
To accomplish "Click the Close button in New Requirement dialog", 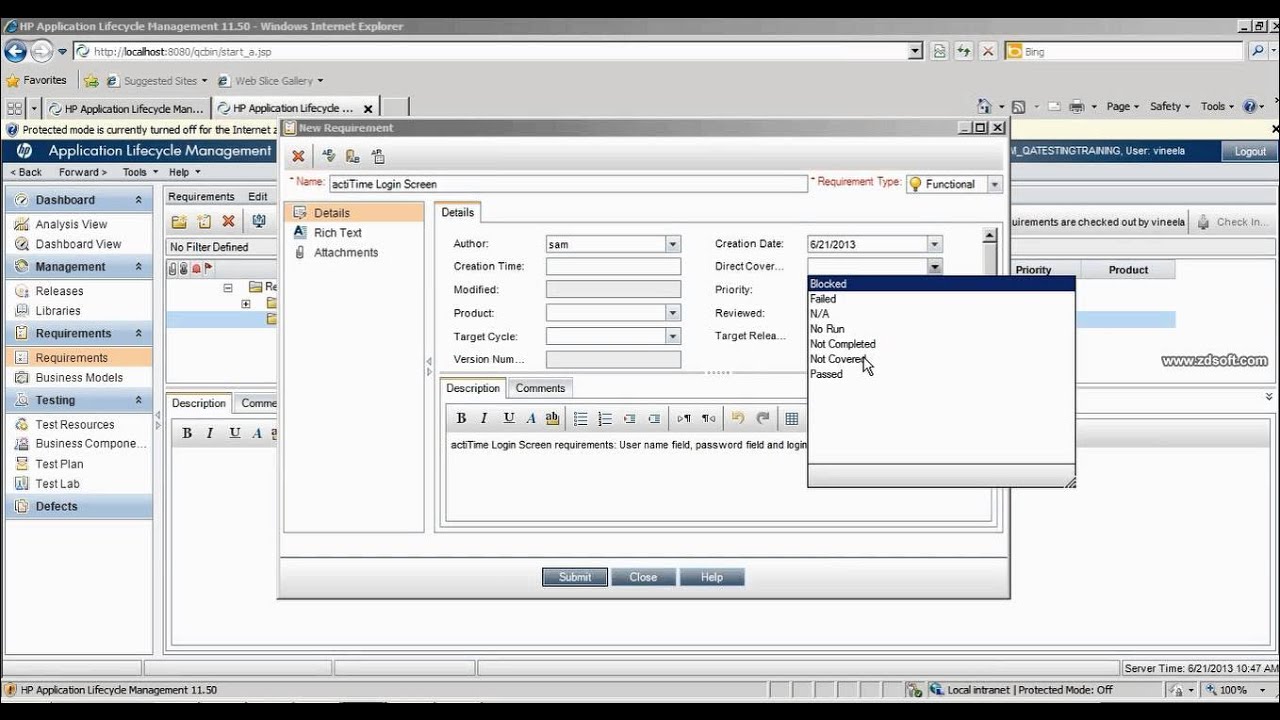I will click(643, 577).
